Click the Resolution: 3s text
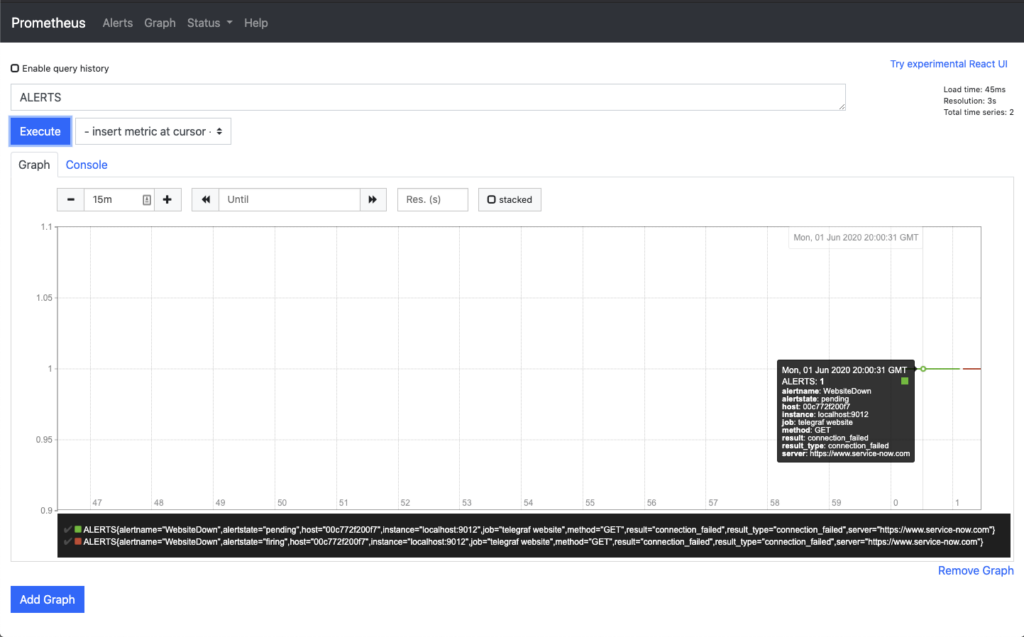This screenshot has height=637, width=1024. (969, 101)
